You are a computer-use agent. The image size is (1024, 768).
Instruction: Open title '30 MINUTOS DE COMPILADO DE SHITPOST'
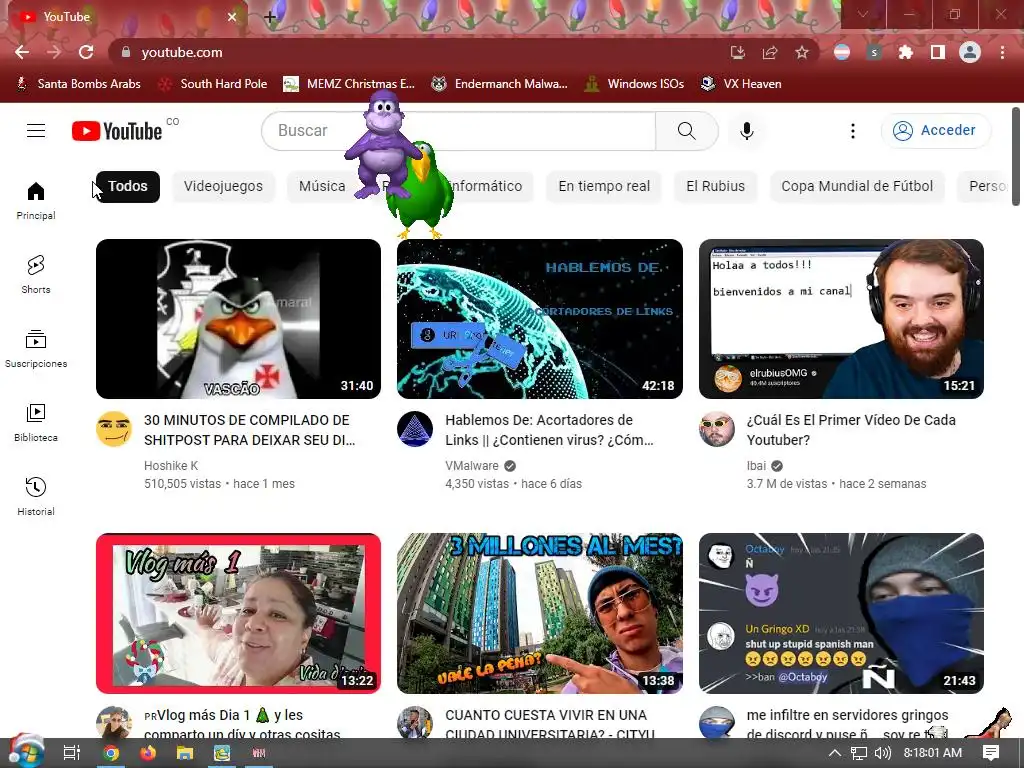click(249, 430)
